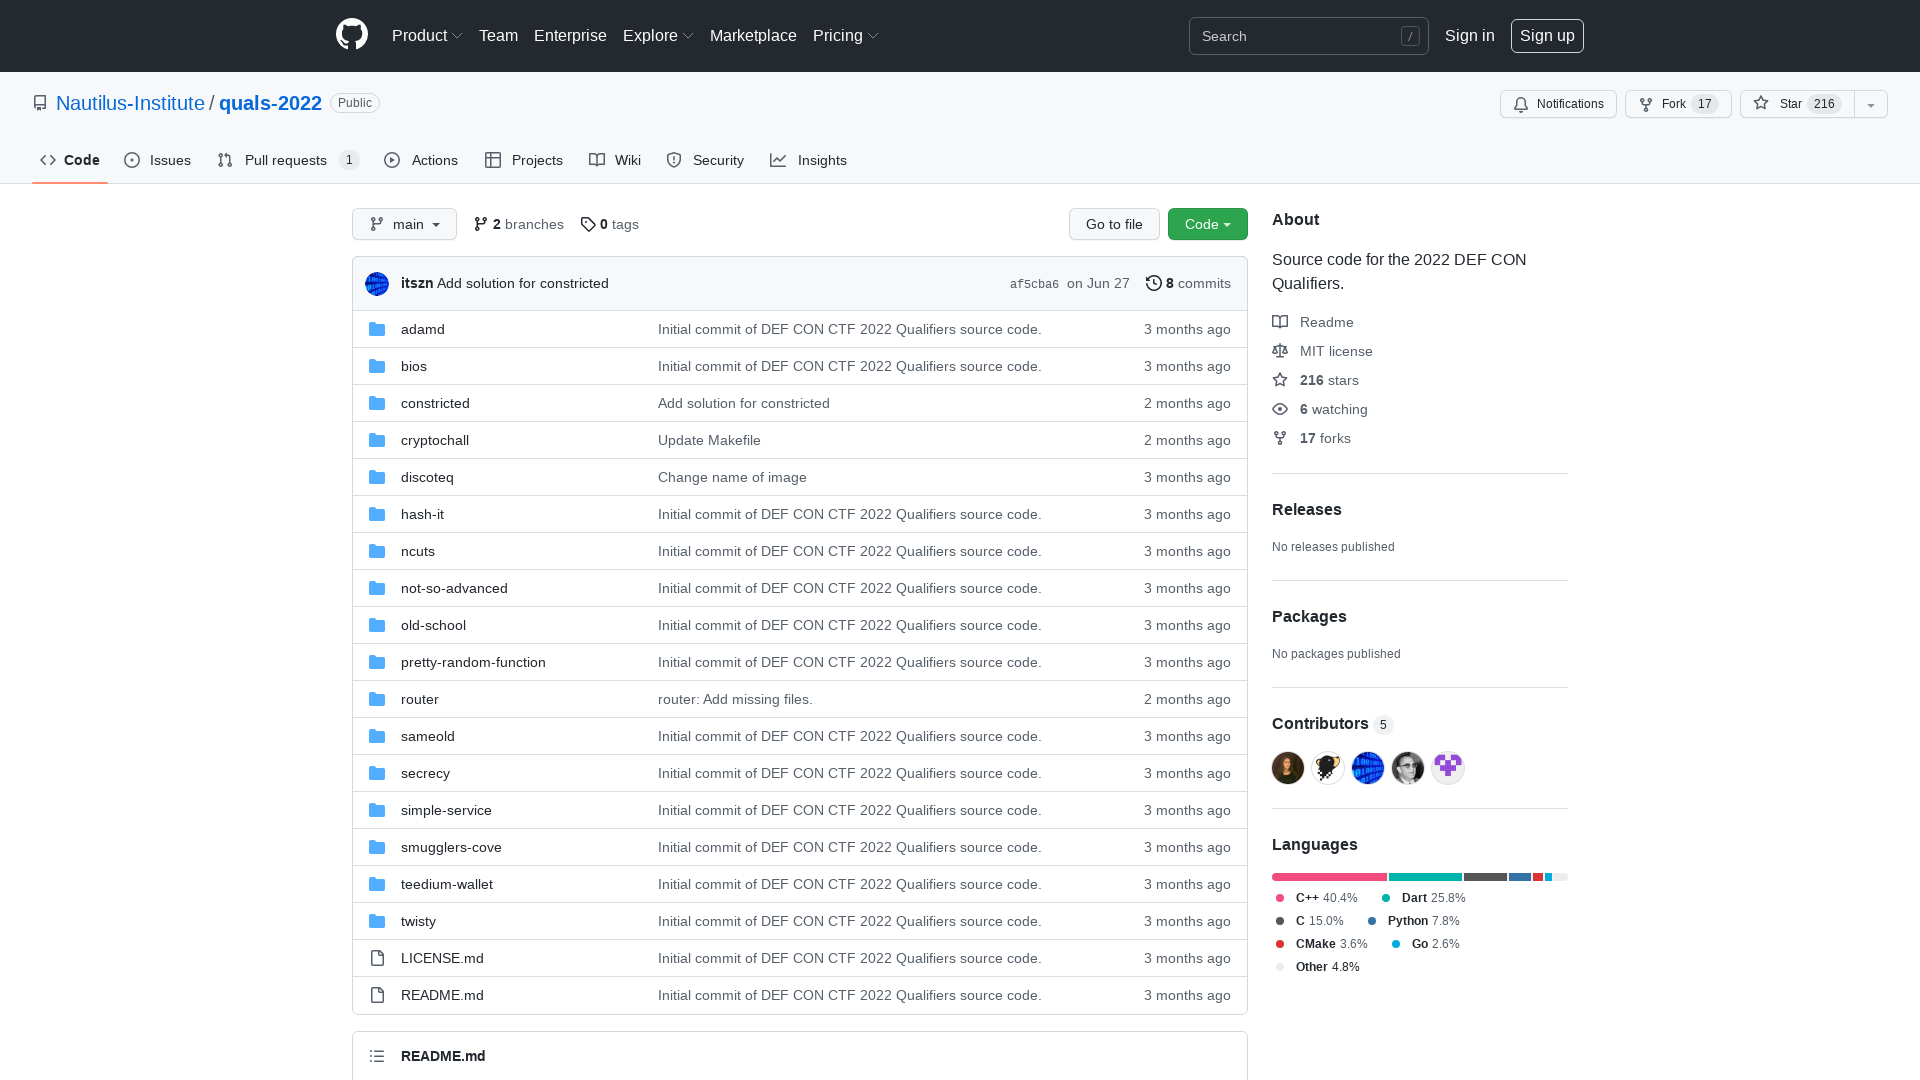Open commit hash af5cba6
This screenshot has width=1920, height=1080.
[1034, 284]
